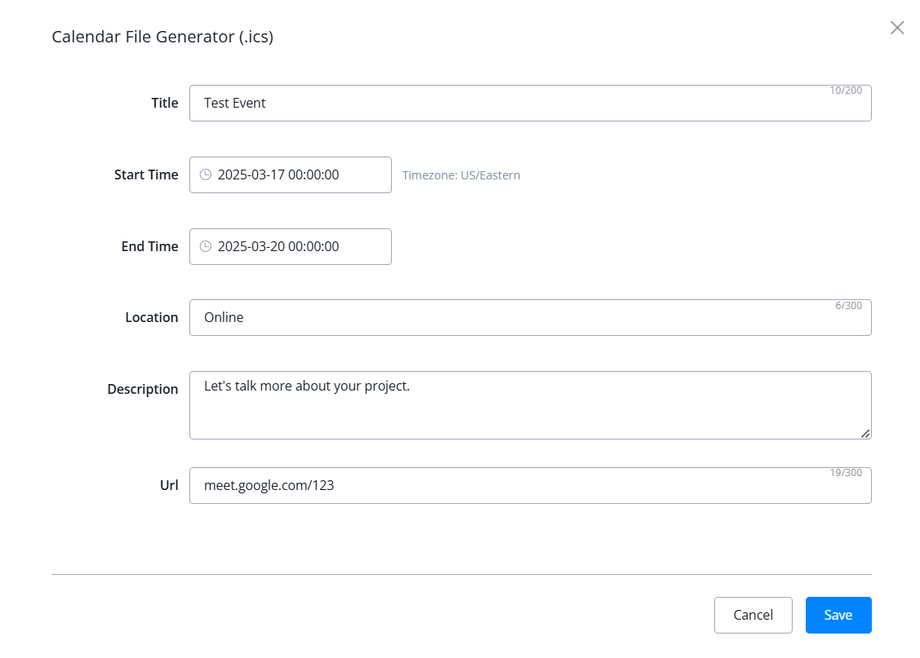Open the Start Time date picker field
920x658 pixels.
click(290, 175)
